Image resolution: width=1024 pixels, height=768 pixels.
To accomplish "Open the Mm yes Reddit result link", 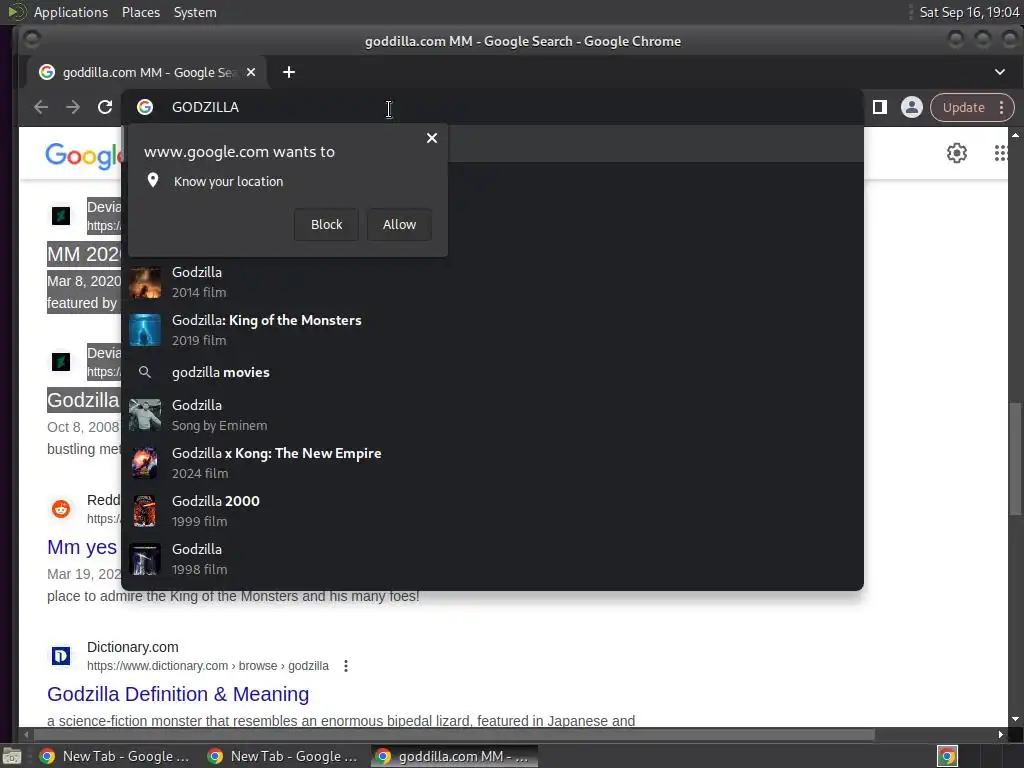I will (x=82, y=547).
